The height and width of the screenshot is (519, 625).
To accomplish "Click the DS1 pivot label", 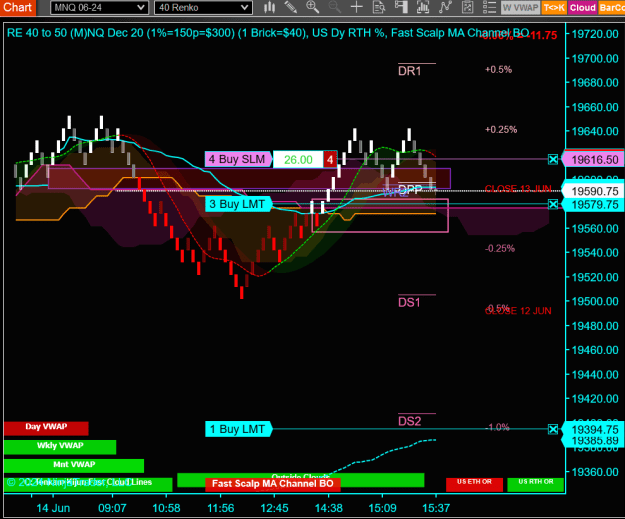I will click(x=409, y=303).
